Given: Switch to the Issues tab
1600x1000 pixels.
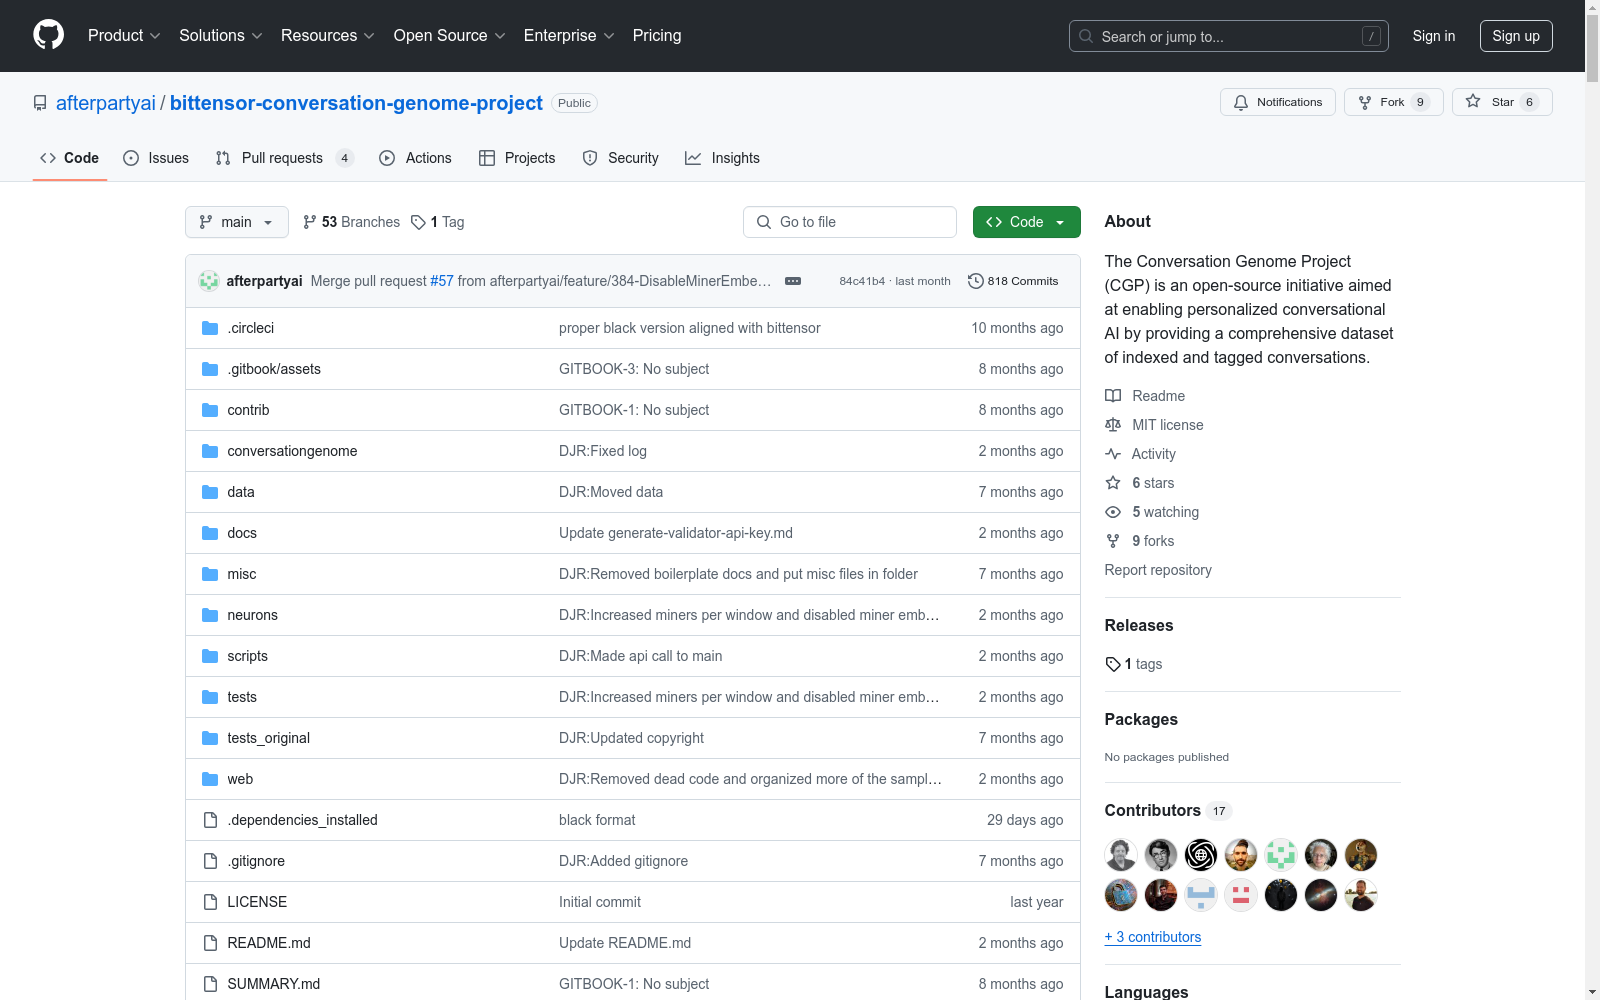Looking at the screenshot, I should (156, 158).
